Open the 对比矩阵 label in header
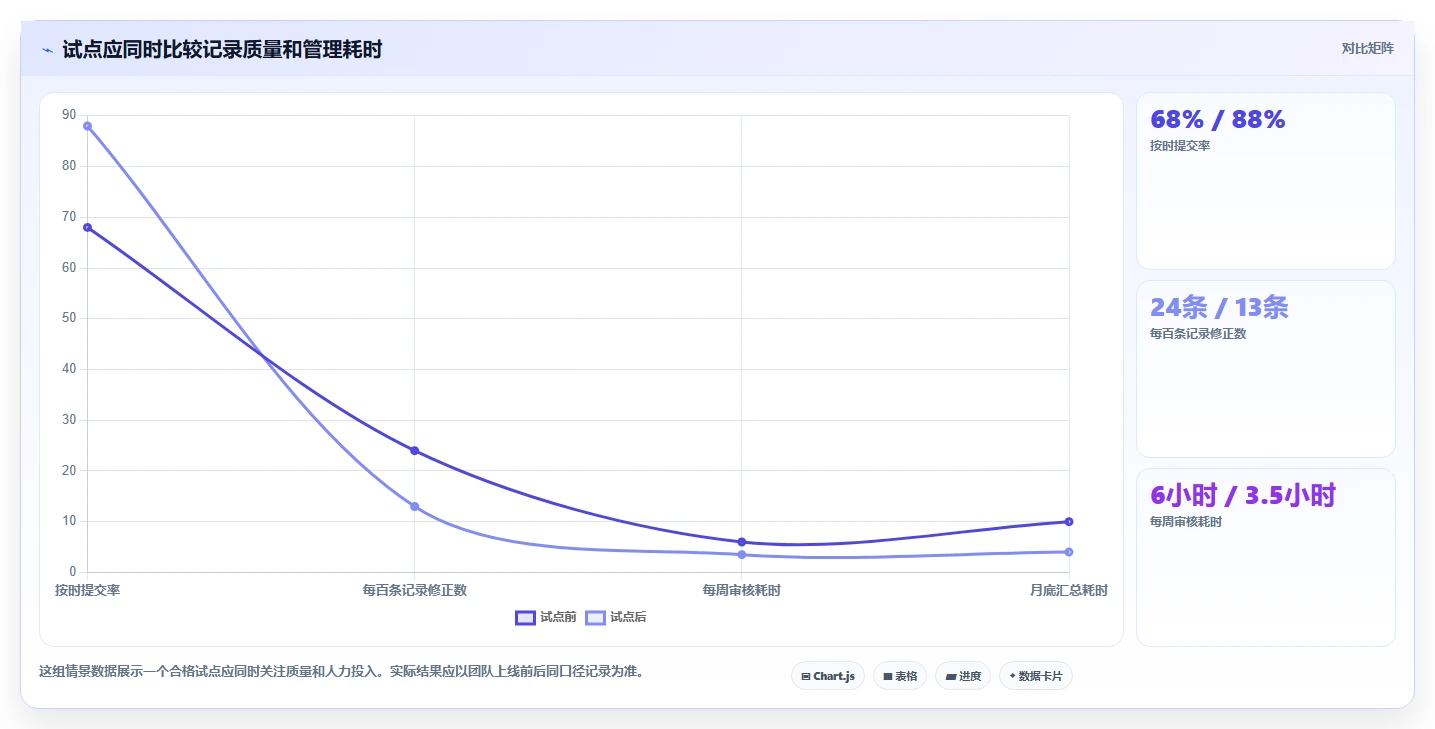 point(1367,48)
